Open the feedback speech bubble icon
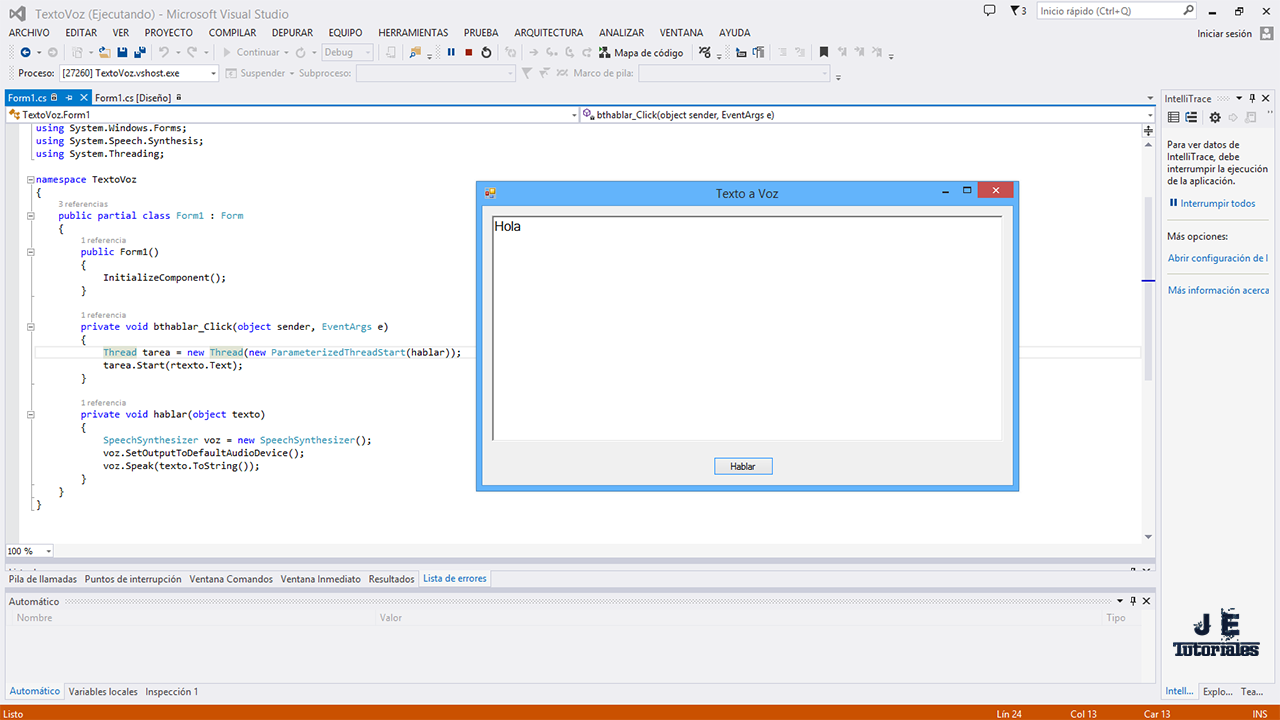The height and width of the screenshot is (720, 1280). (x=989, y=11)
